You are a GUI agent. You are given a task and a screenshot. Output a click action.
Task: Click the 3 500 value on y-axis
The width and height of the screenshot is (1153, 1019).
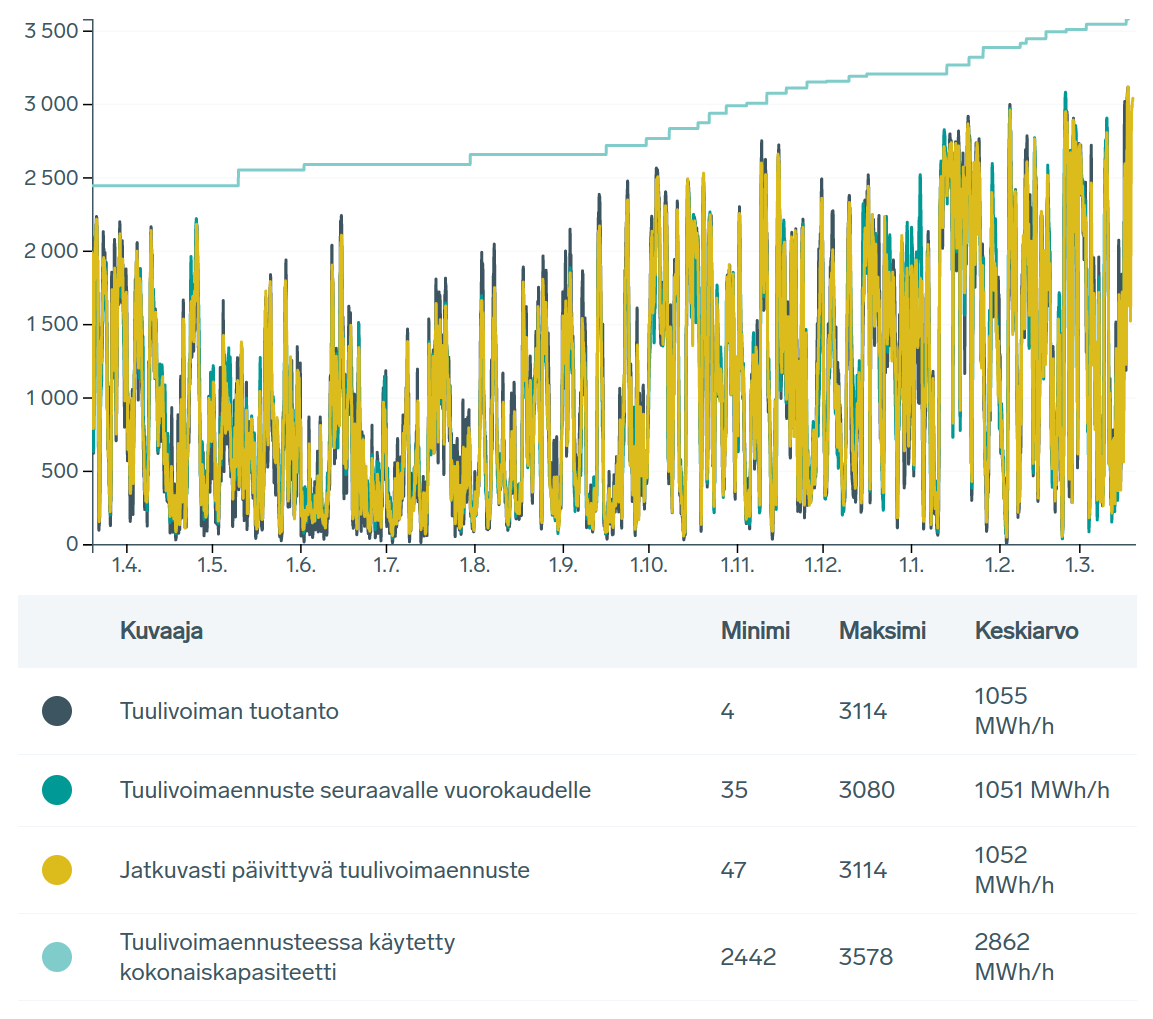point(51,30)
